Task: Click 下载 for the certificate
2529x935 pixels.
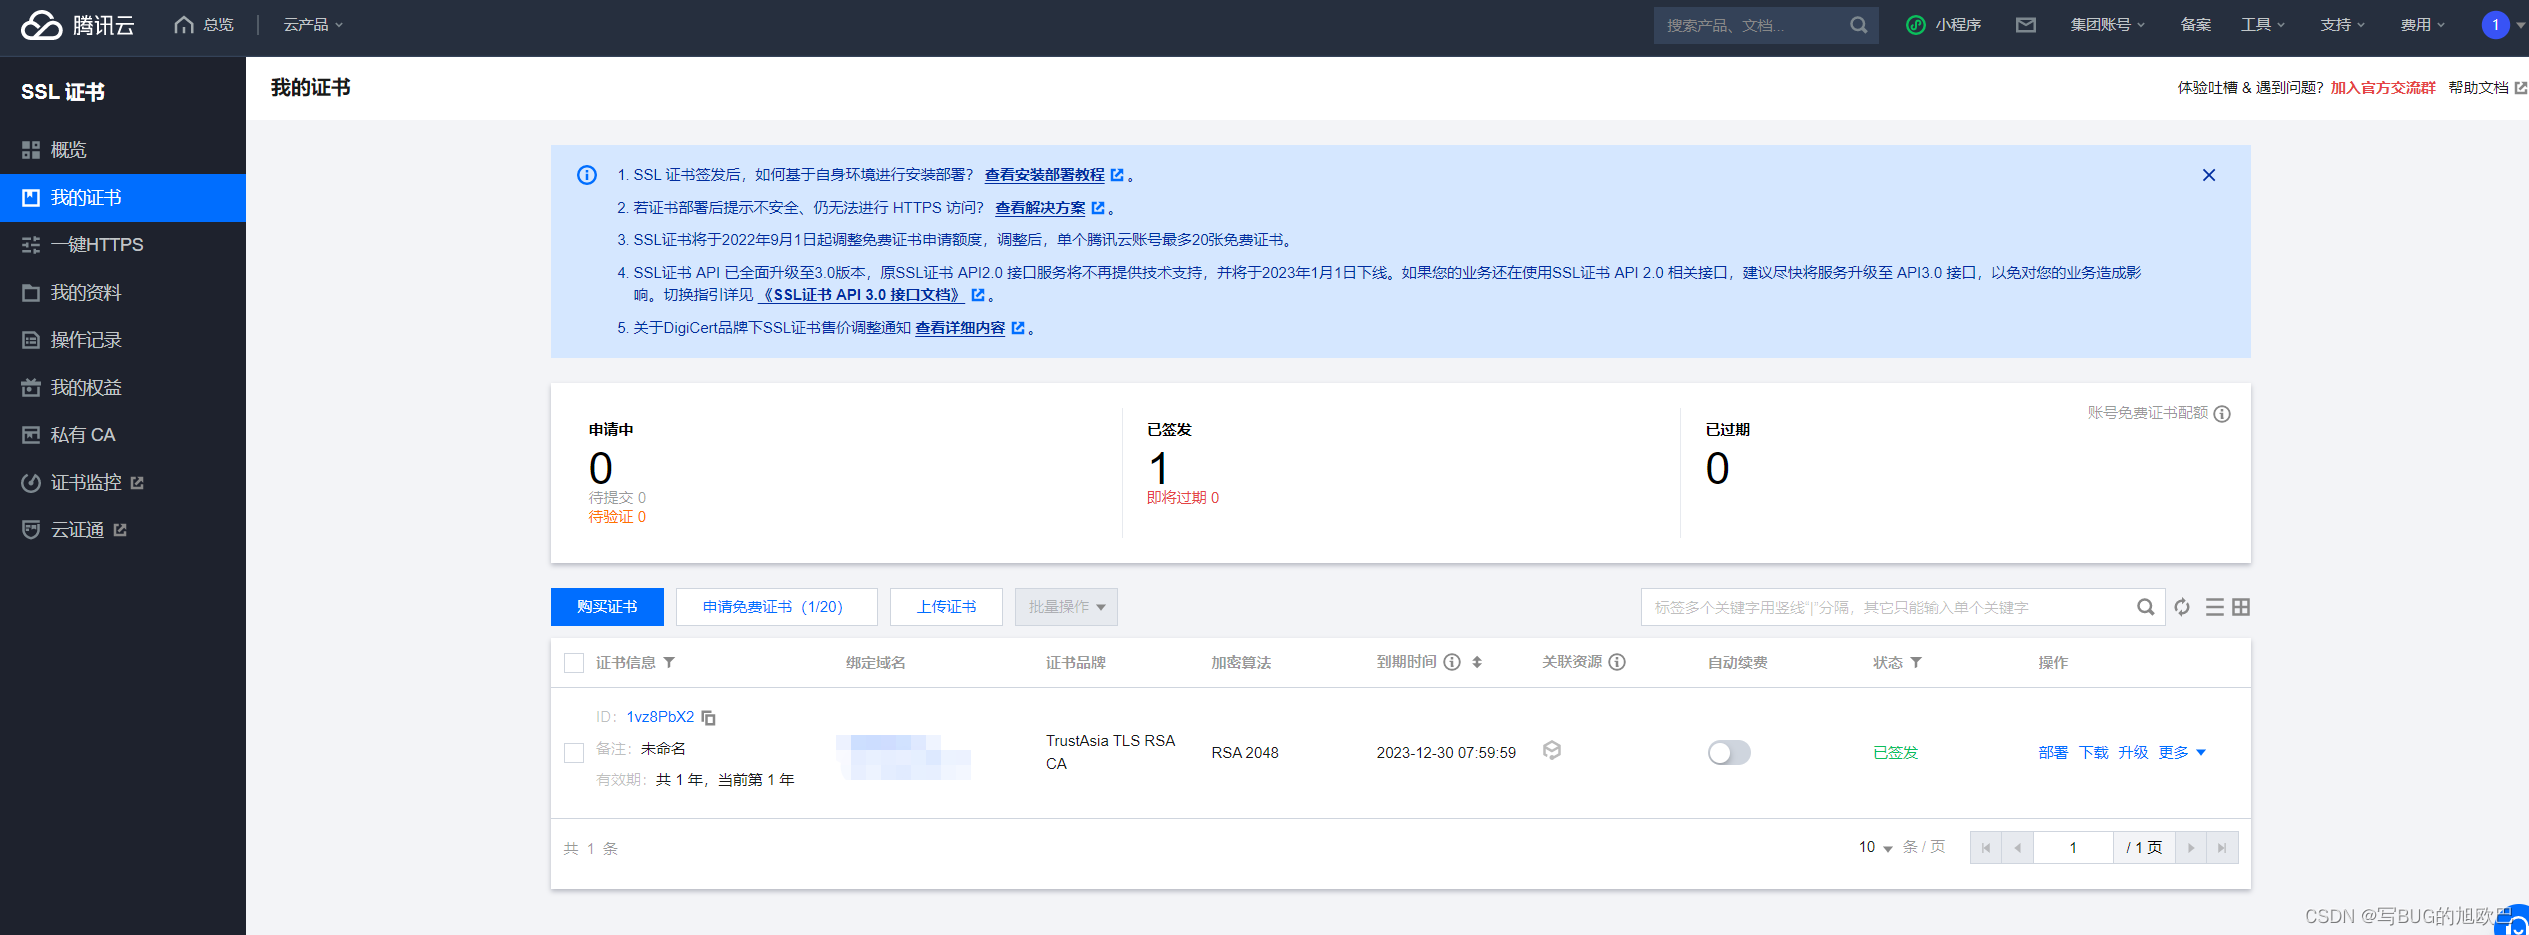Action: tap(2093, 752)
